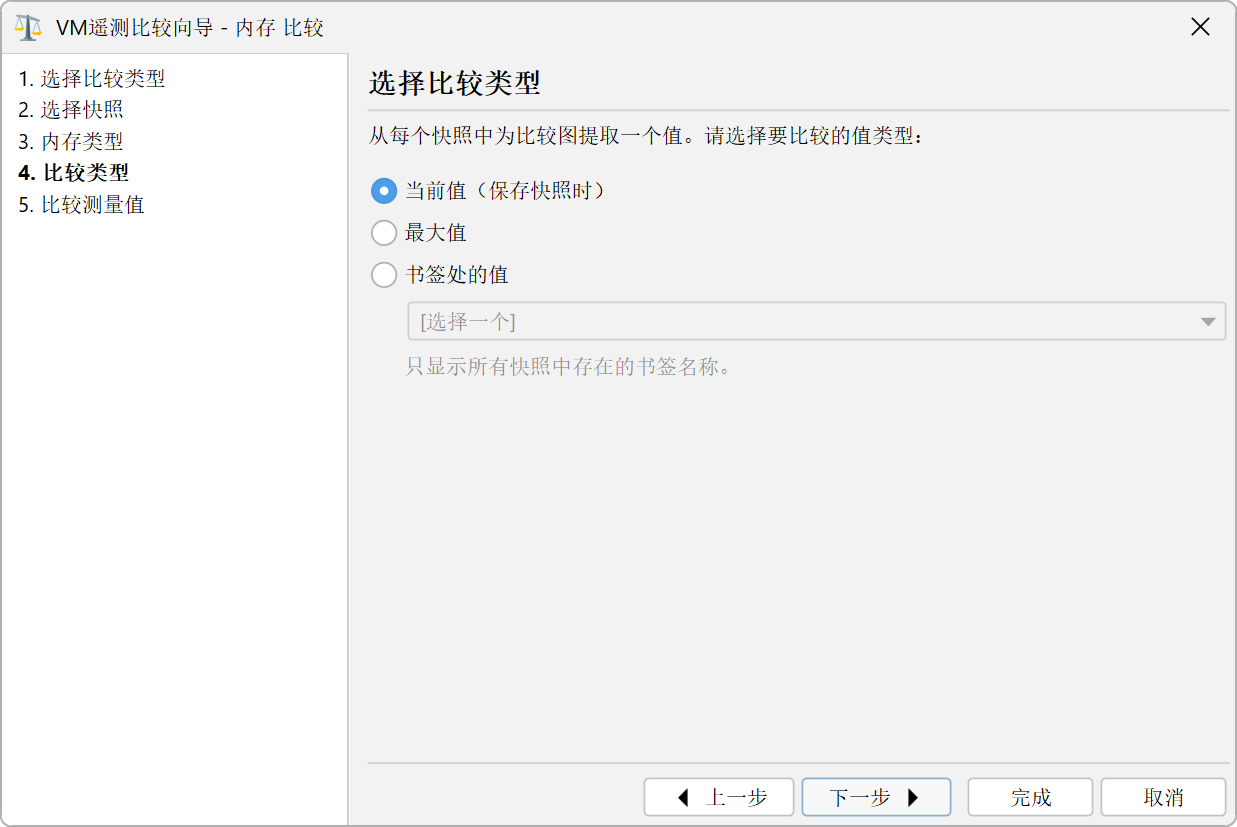This screenshot has height=827, width=1237.
Task: Jump to step 5. 比较测量值
Action: (x=81, y=205)
